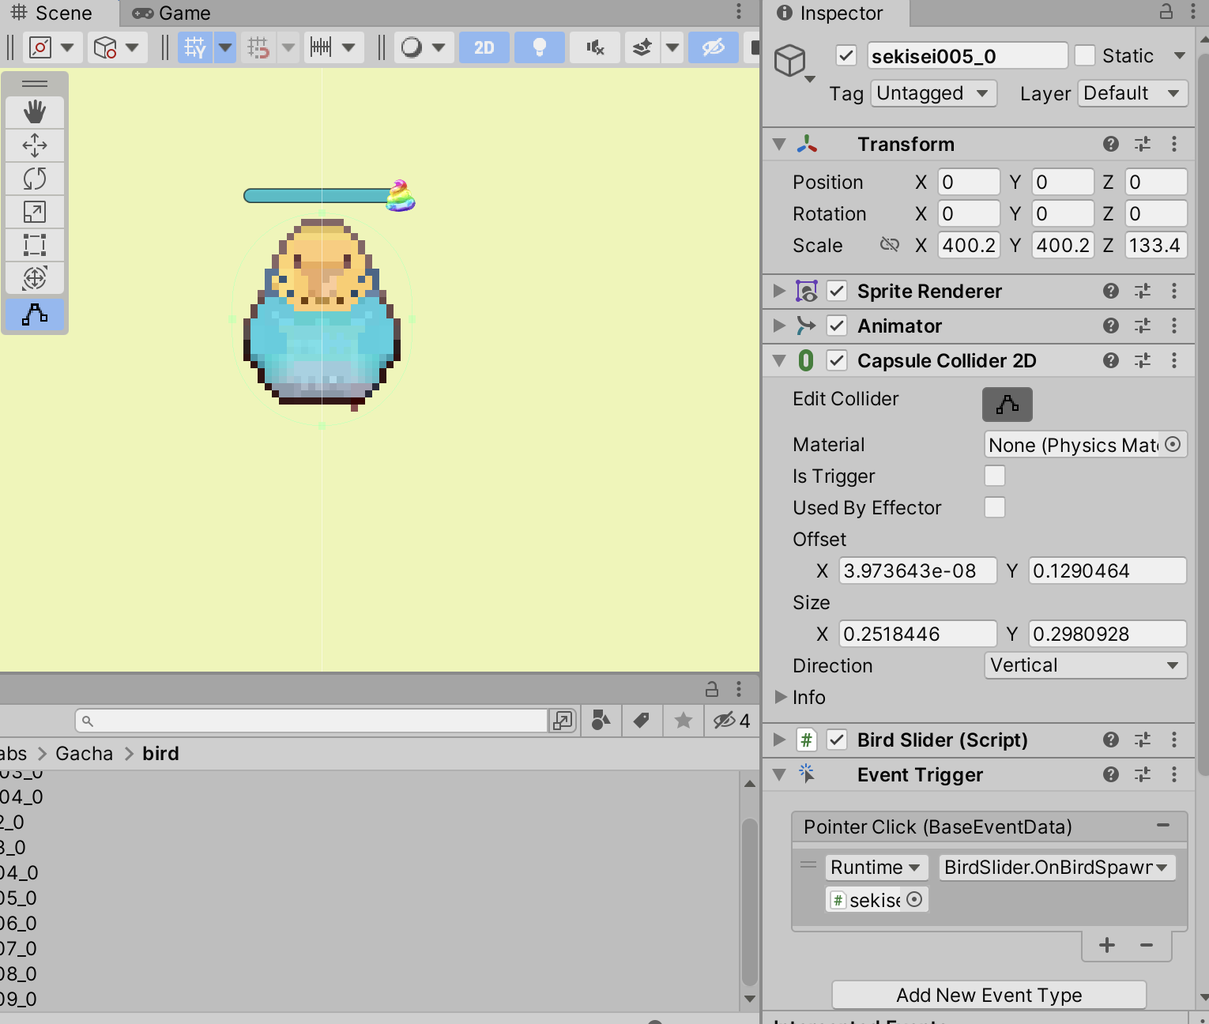
Task: Open the Layer dropdown
Action: click(1132, 93)
